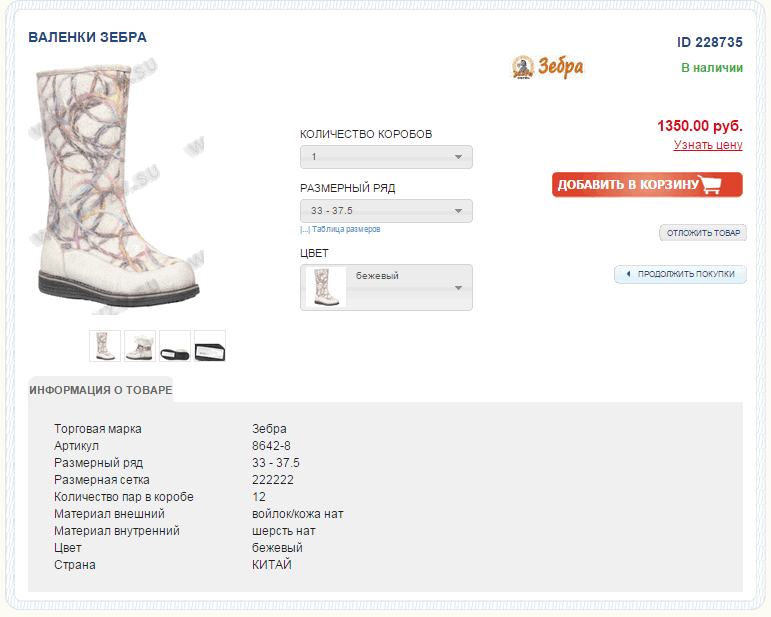771x617 pixels.
Task: Open the Количество коробов dropdown
Action: tap(386, 157)
